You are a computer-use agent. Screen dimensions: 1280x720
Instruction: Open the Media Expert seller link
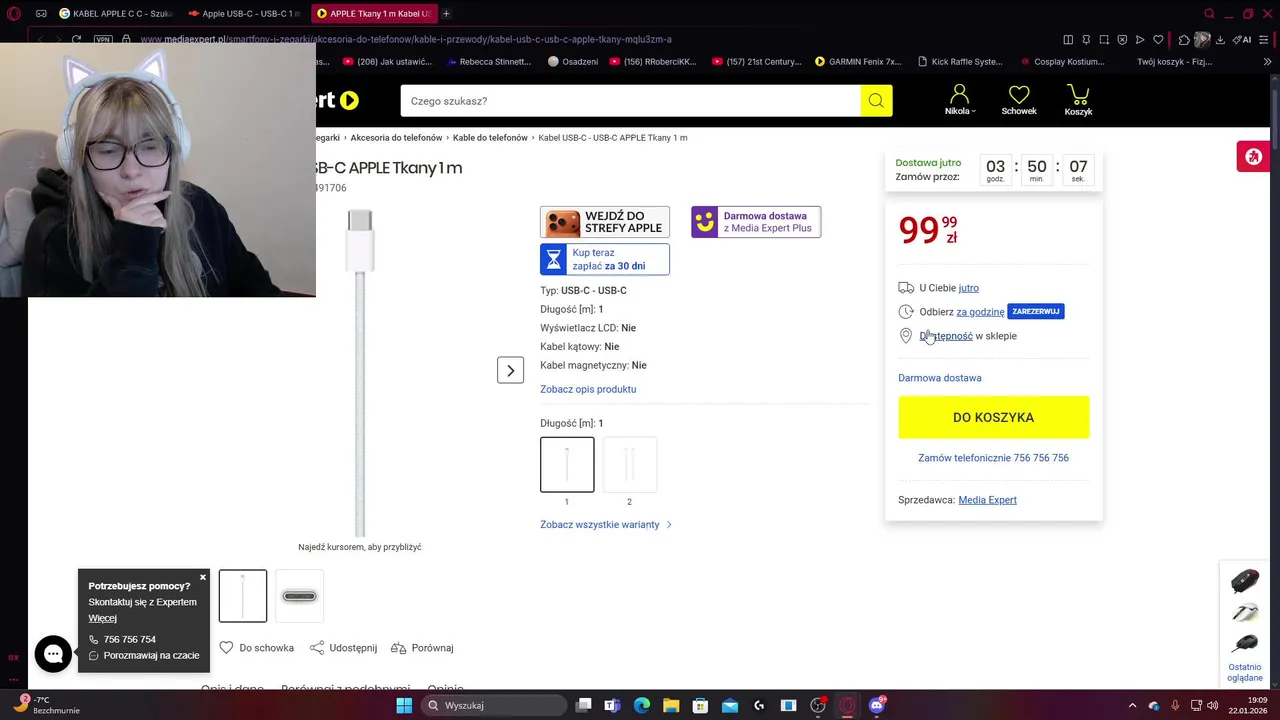coord(987,500)
